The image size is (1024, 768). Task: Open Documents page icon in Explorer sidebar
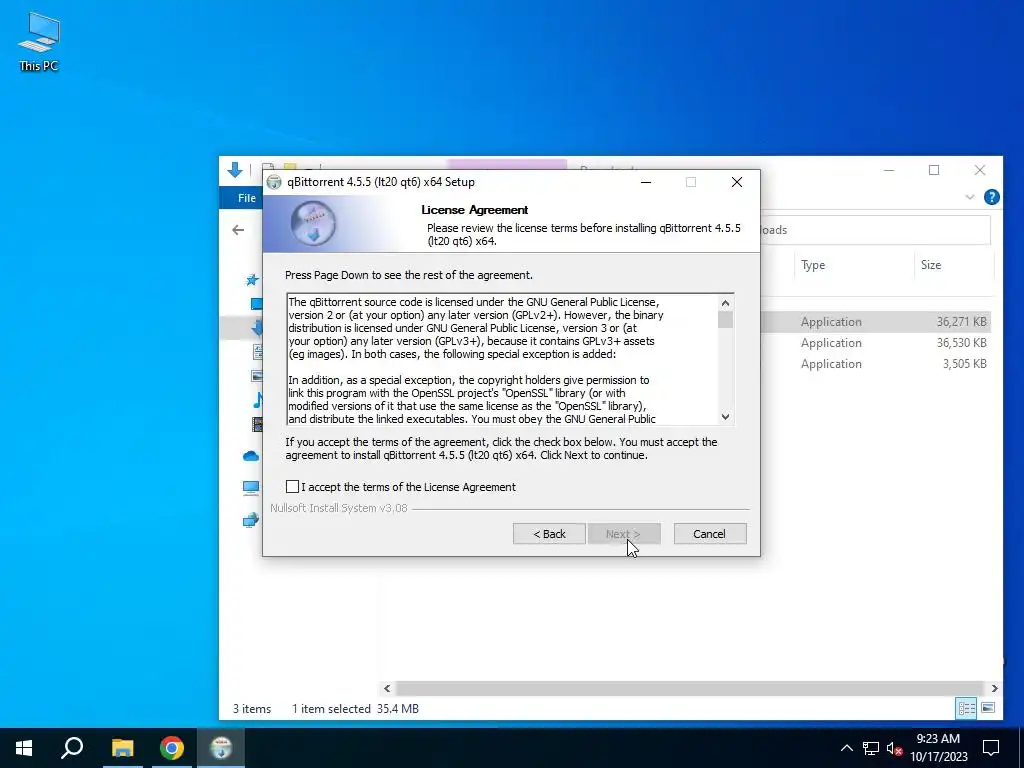pyautogui.click(x=257, y=352)
